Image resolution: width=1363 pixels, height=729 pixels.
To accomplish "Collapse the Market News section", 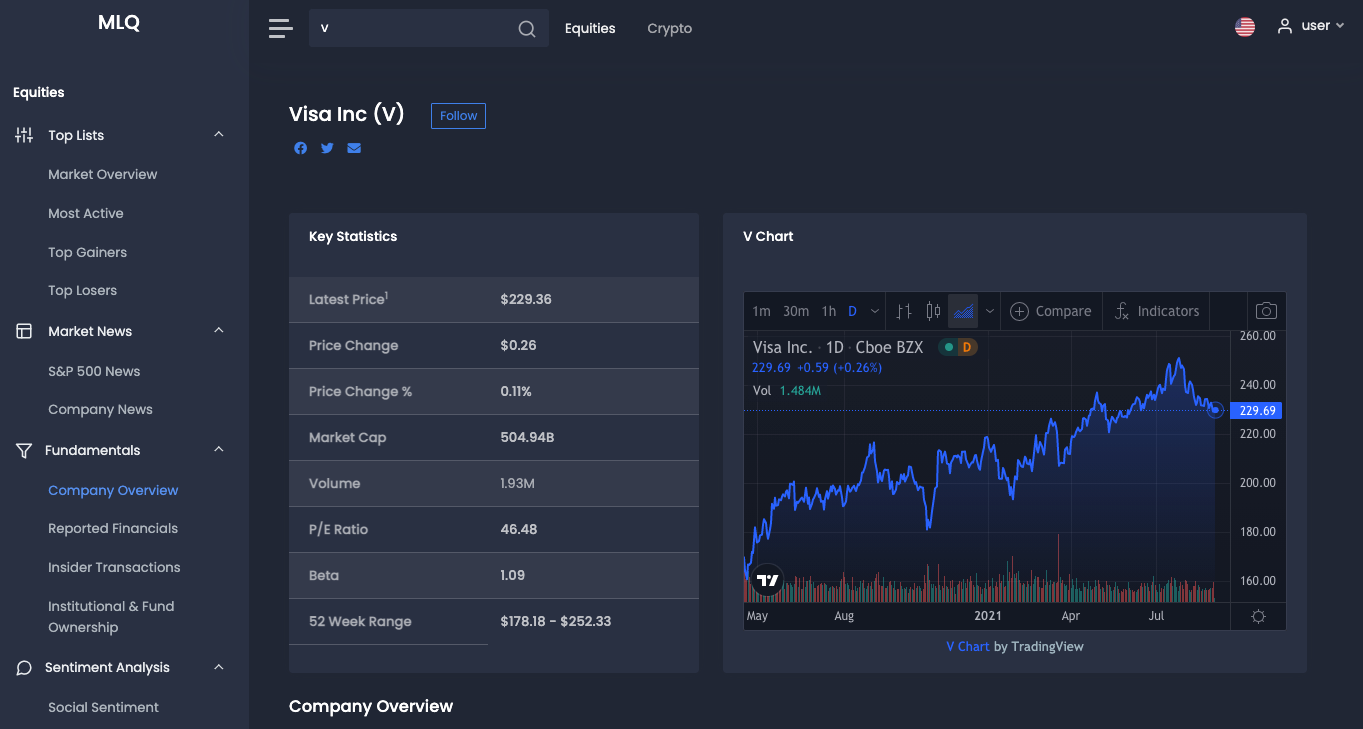I will 219,331.
